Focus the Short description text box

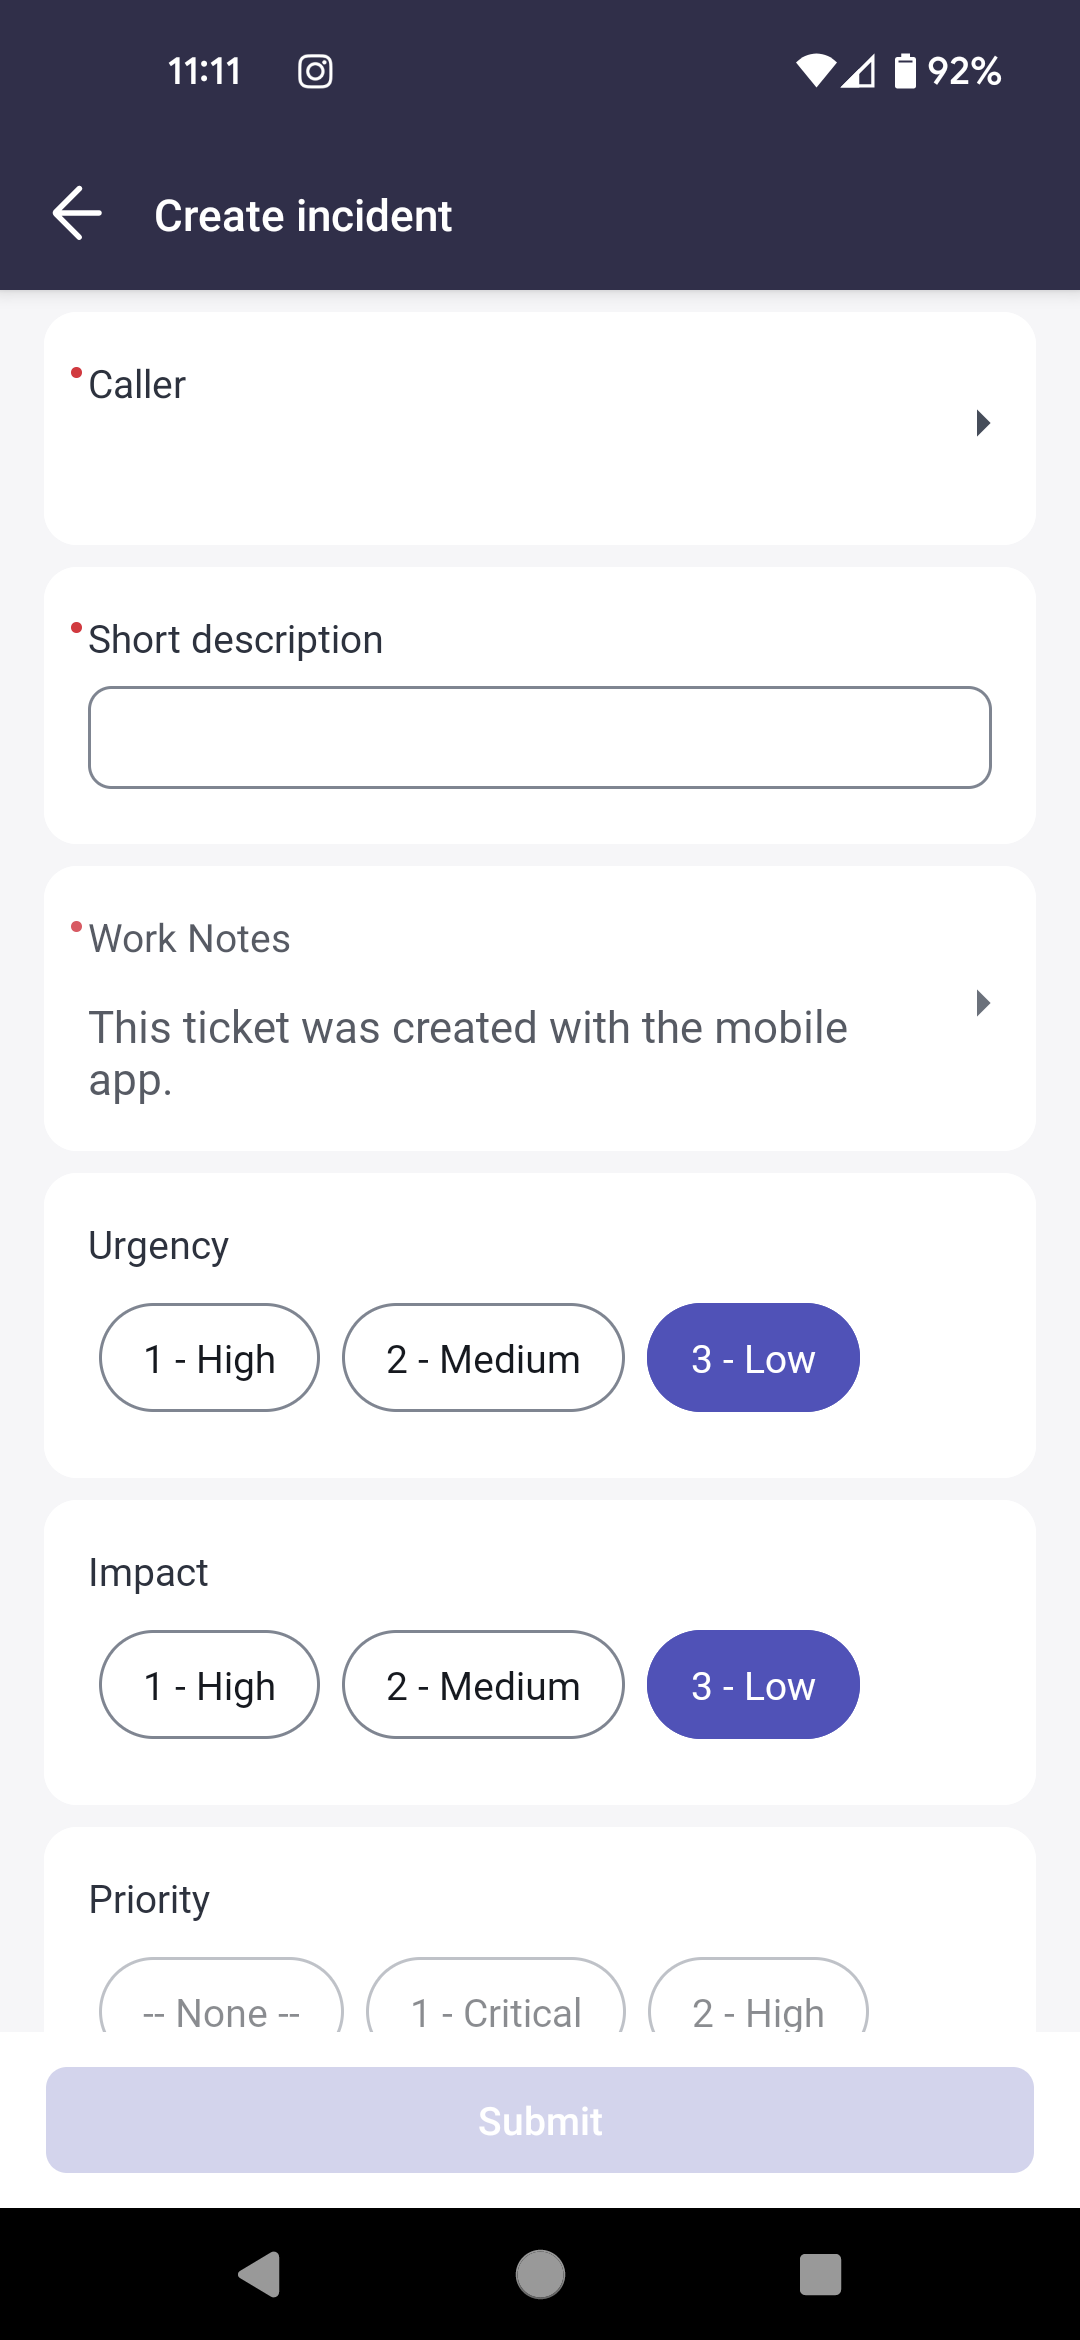540,737
